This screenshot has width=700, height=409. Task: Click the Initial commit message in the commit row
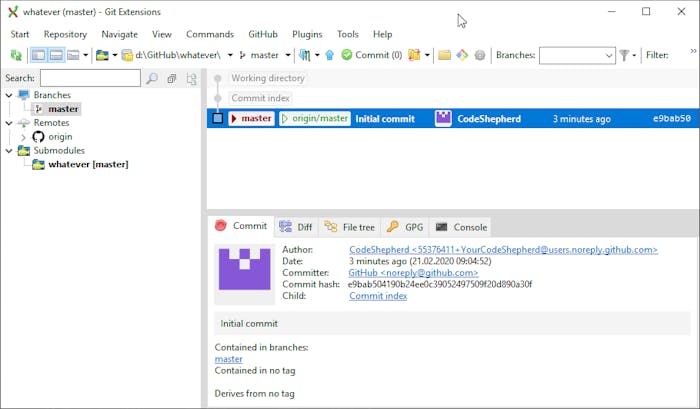click(385, 119)
